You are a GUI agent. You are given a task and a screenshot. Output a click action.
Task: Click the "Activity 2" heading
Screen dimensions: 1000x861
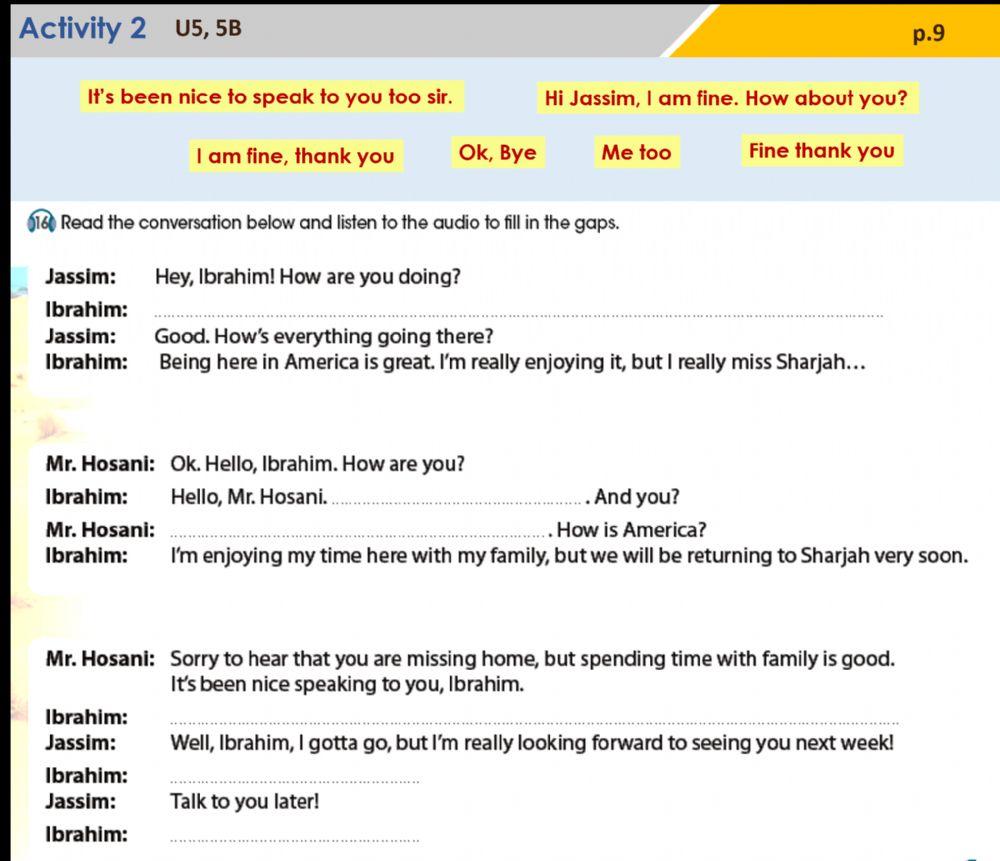pos(83,29)
